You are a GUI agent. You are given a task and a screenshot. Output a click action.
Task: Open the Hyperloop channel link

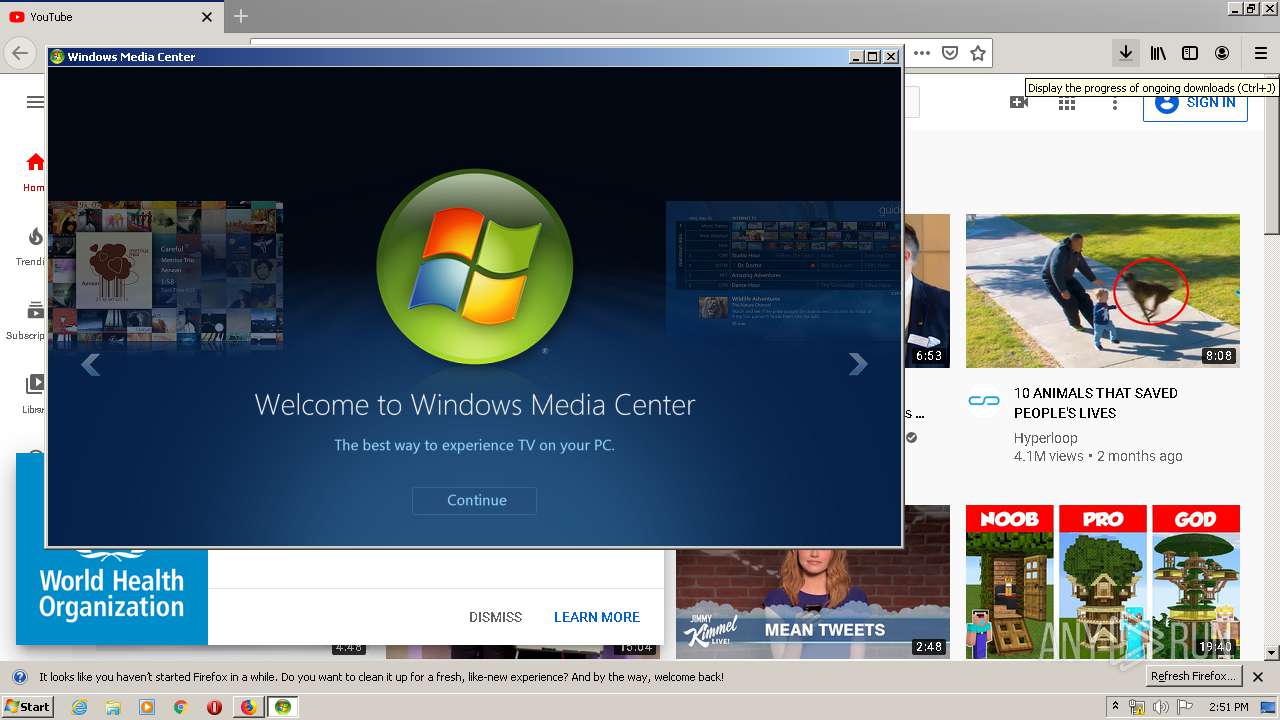tap(1045, 438)
